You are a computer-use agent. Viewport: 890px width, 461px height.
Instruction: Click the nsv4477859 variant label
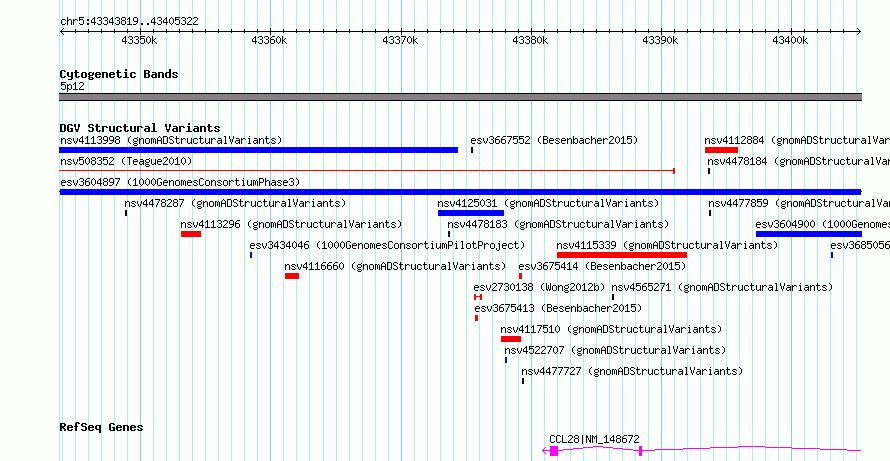tap(799, 203)
